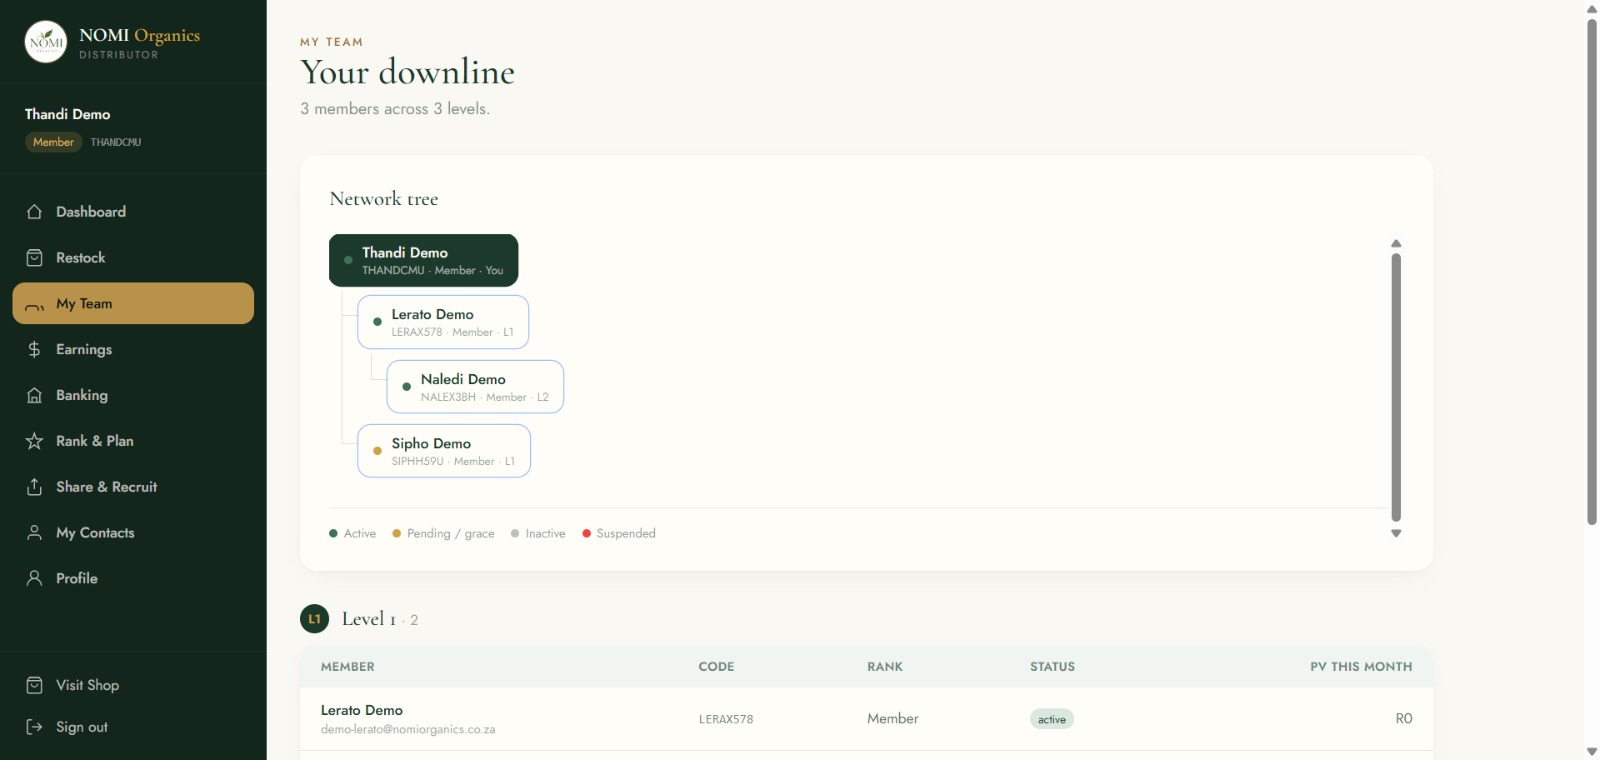
Task: Click the Member badge under Thandi Demo
Action: click(x=53, y=142)
